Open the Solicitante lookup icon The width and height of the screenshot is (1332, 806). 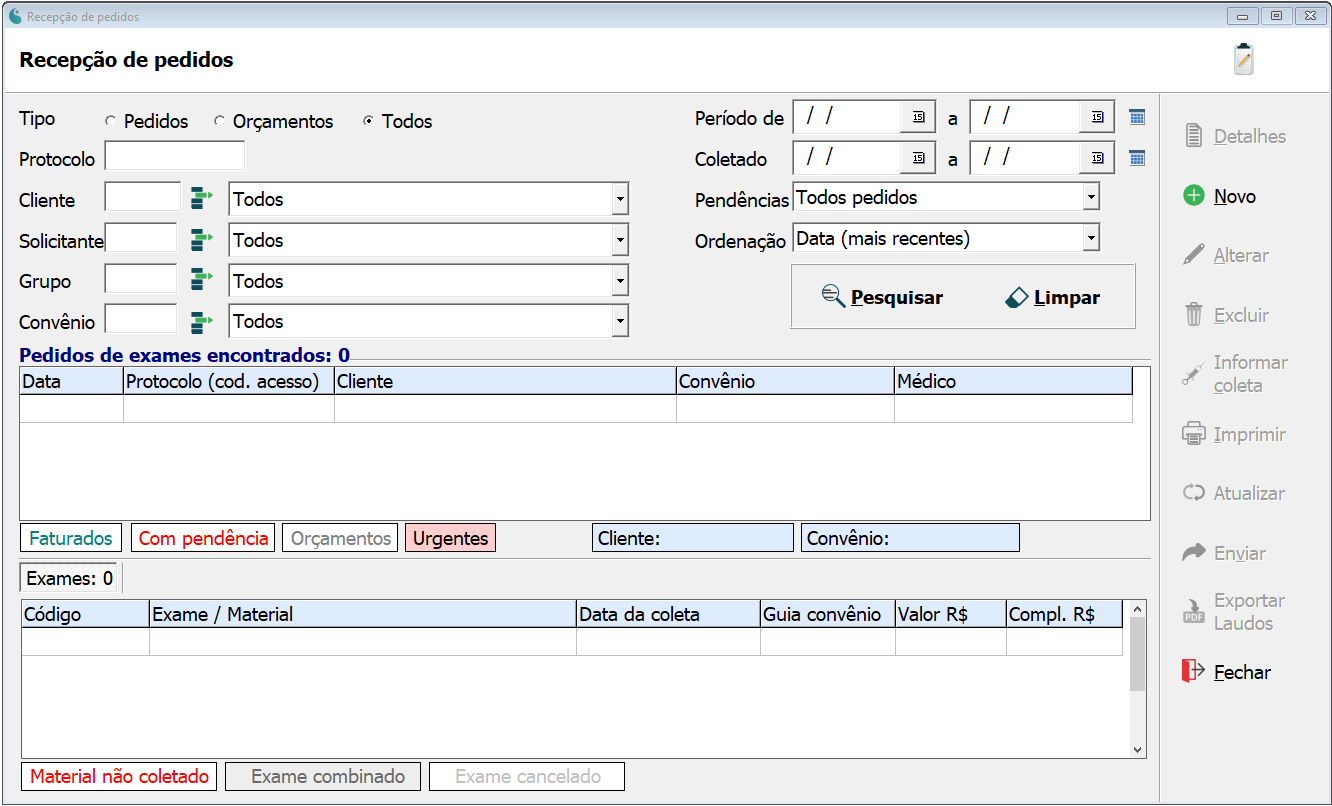tap(202, 239)
